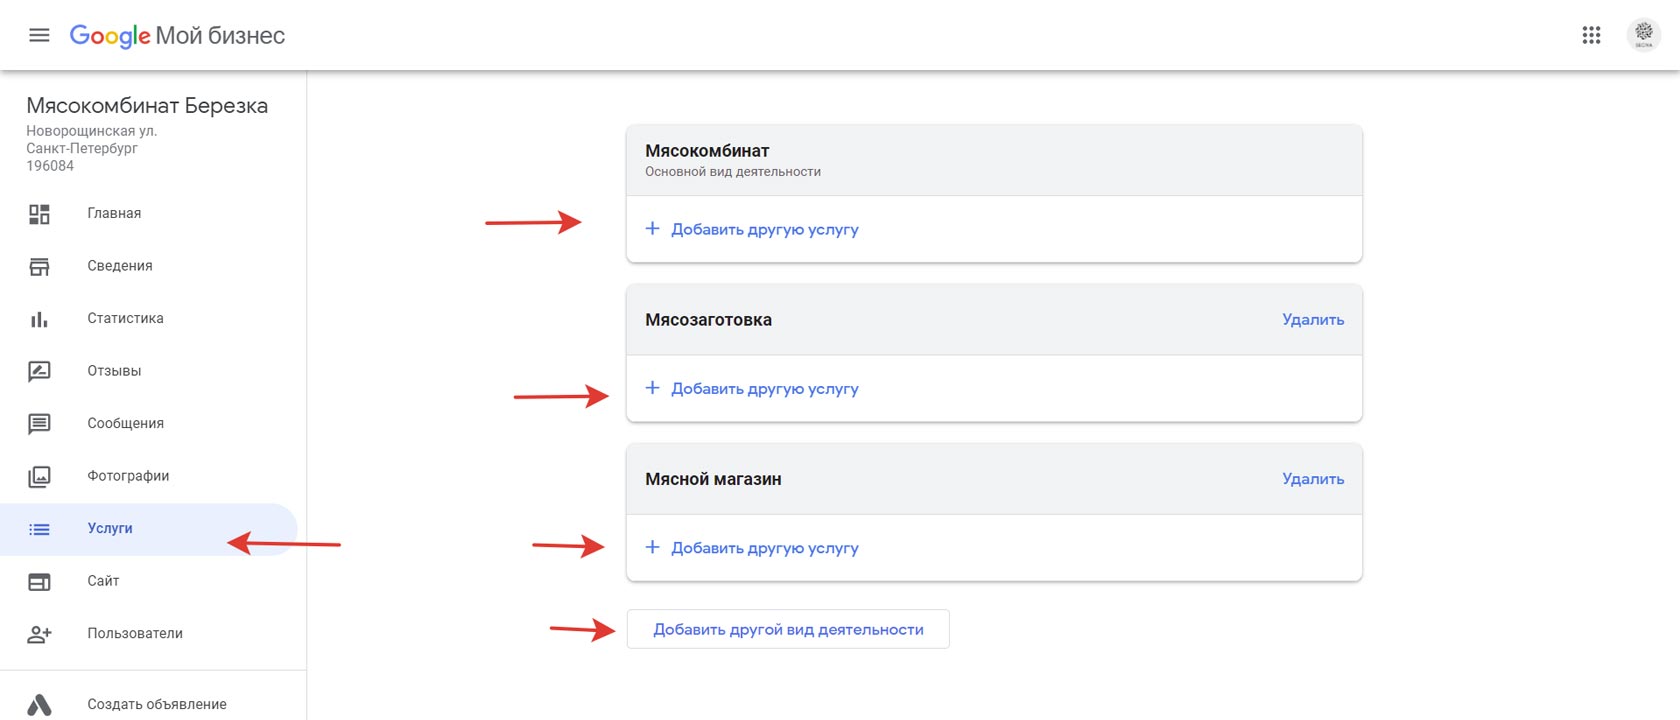Click the Пользователи add-person icon
Screen dimensions: 1680x720
point(39,634)
